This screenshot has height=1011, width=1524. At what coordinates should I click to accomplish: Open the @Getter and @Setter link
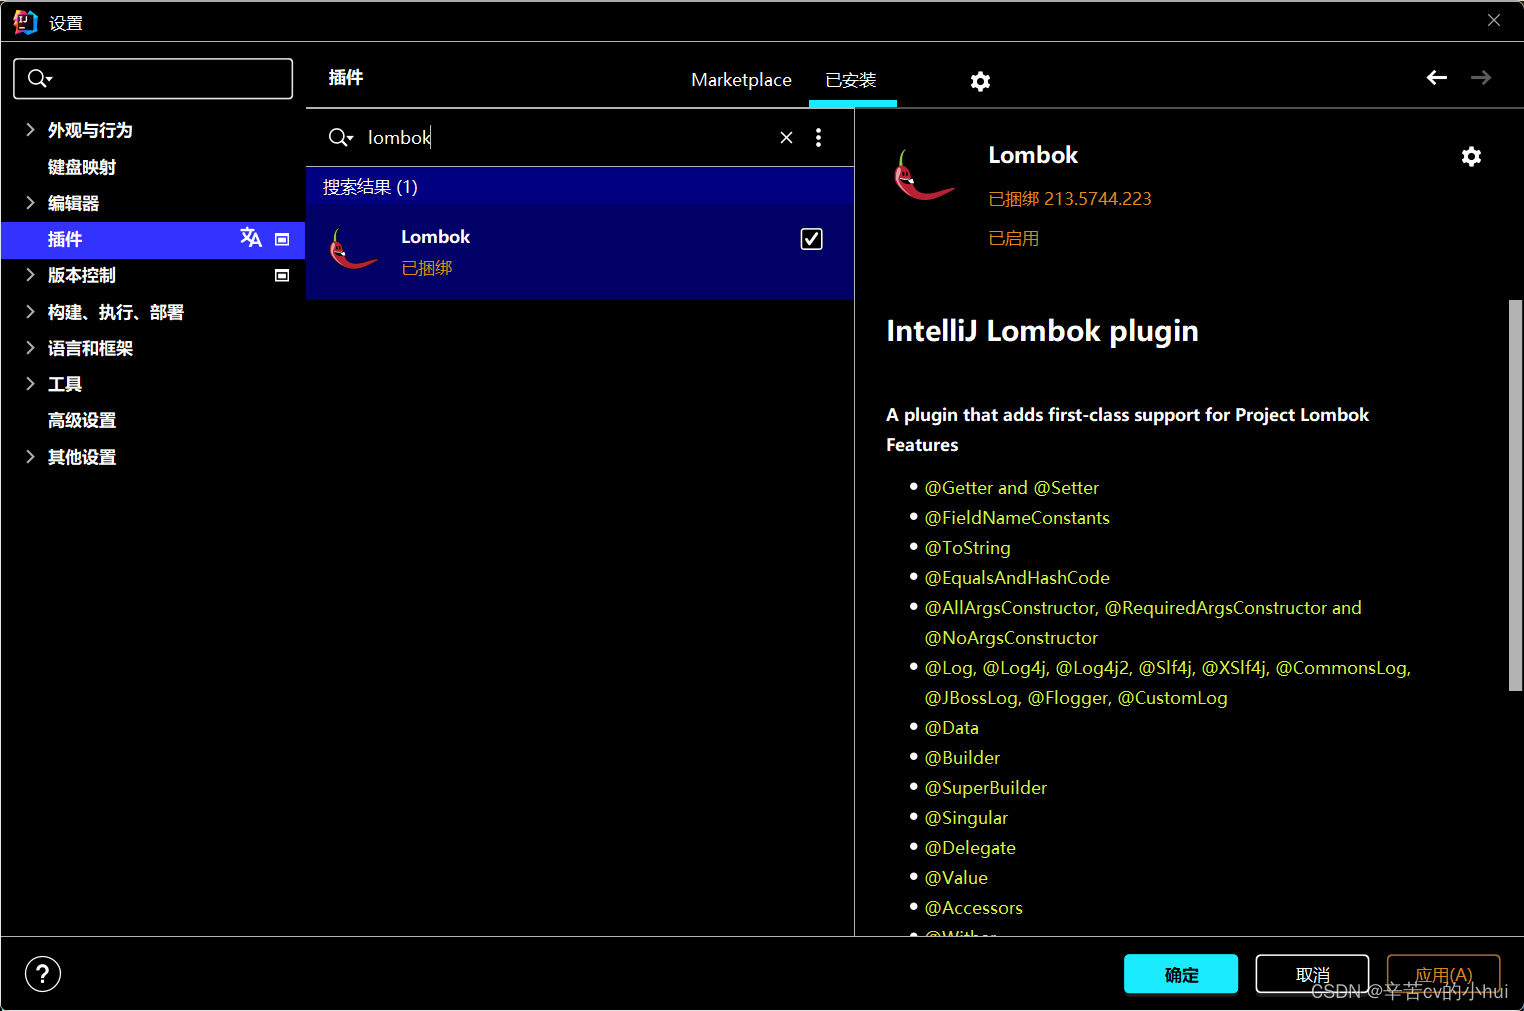[x=1011, y=487]
